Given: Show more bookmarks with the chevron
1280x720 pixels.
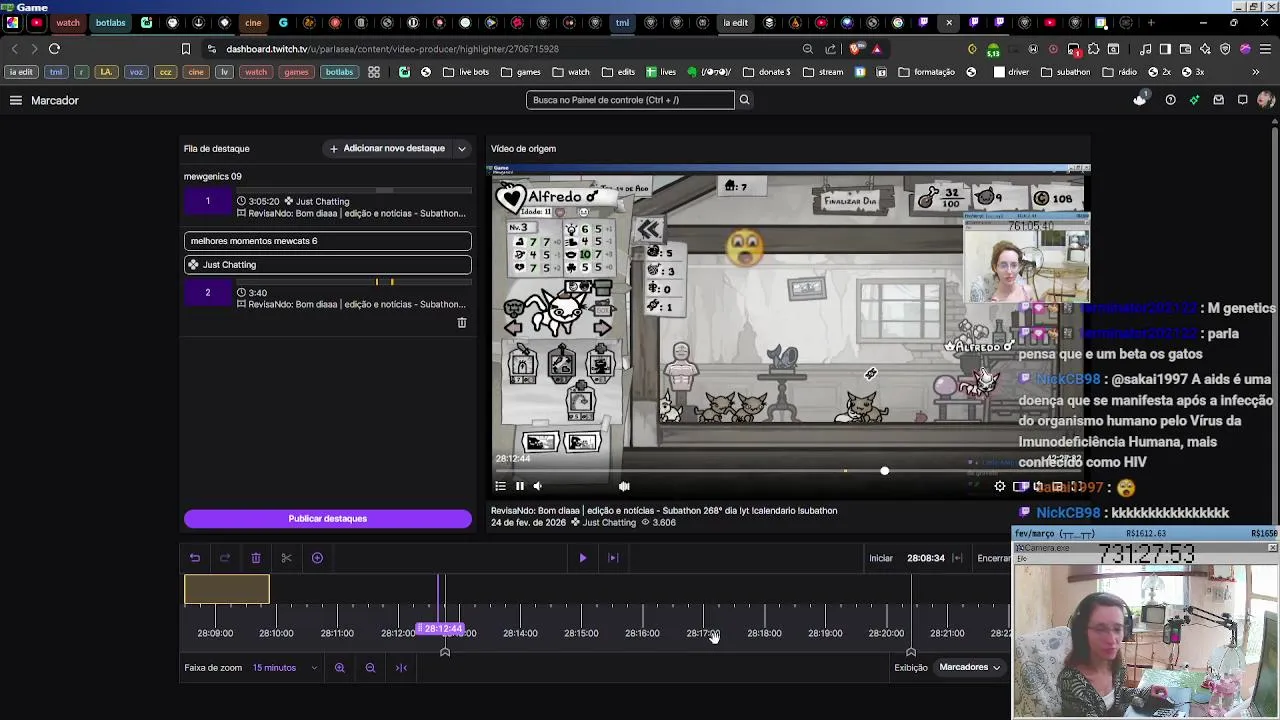Looking at the screenshot, I should coord(1256,72).
